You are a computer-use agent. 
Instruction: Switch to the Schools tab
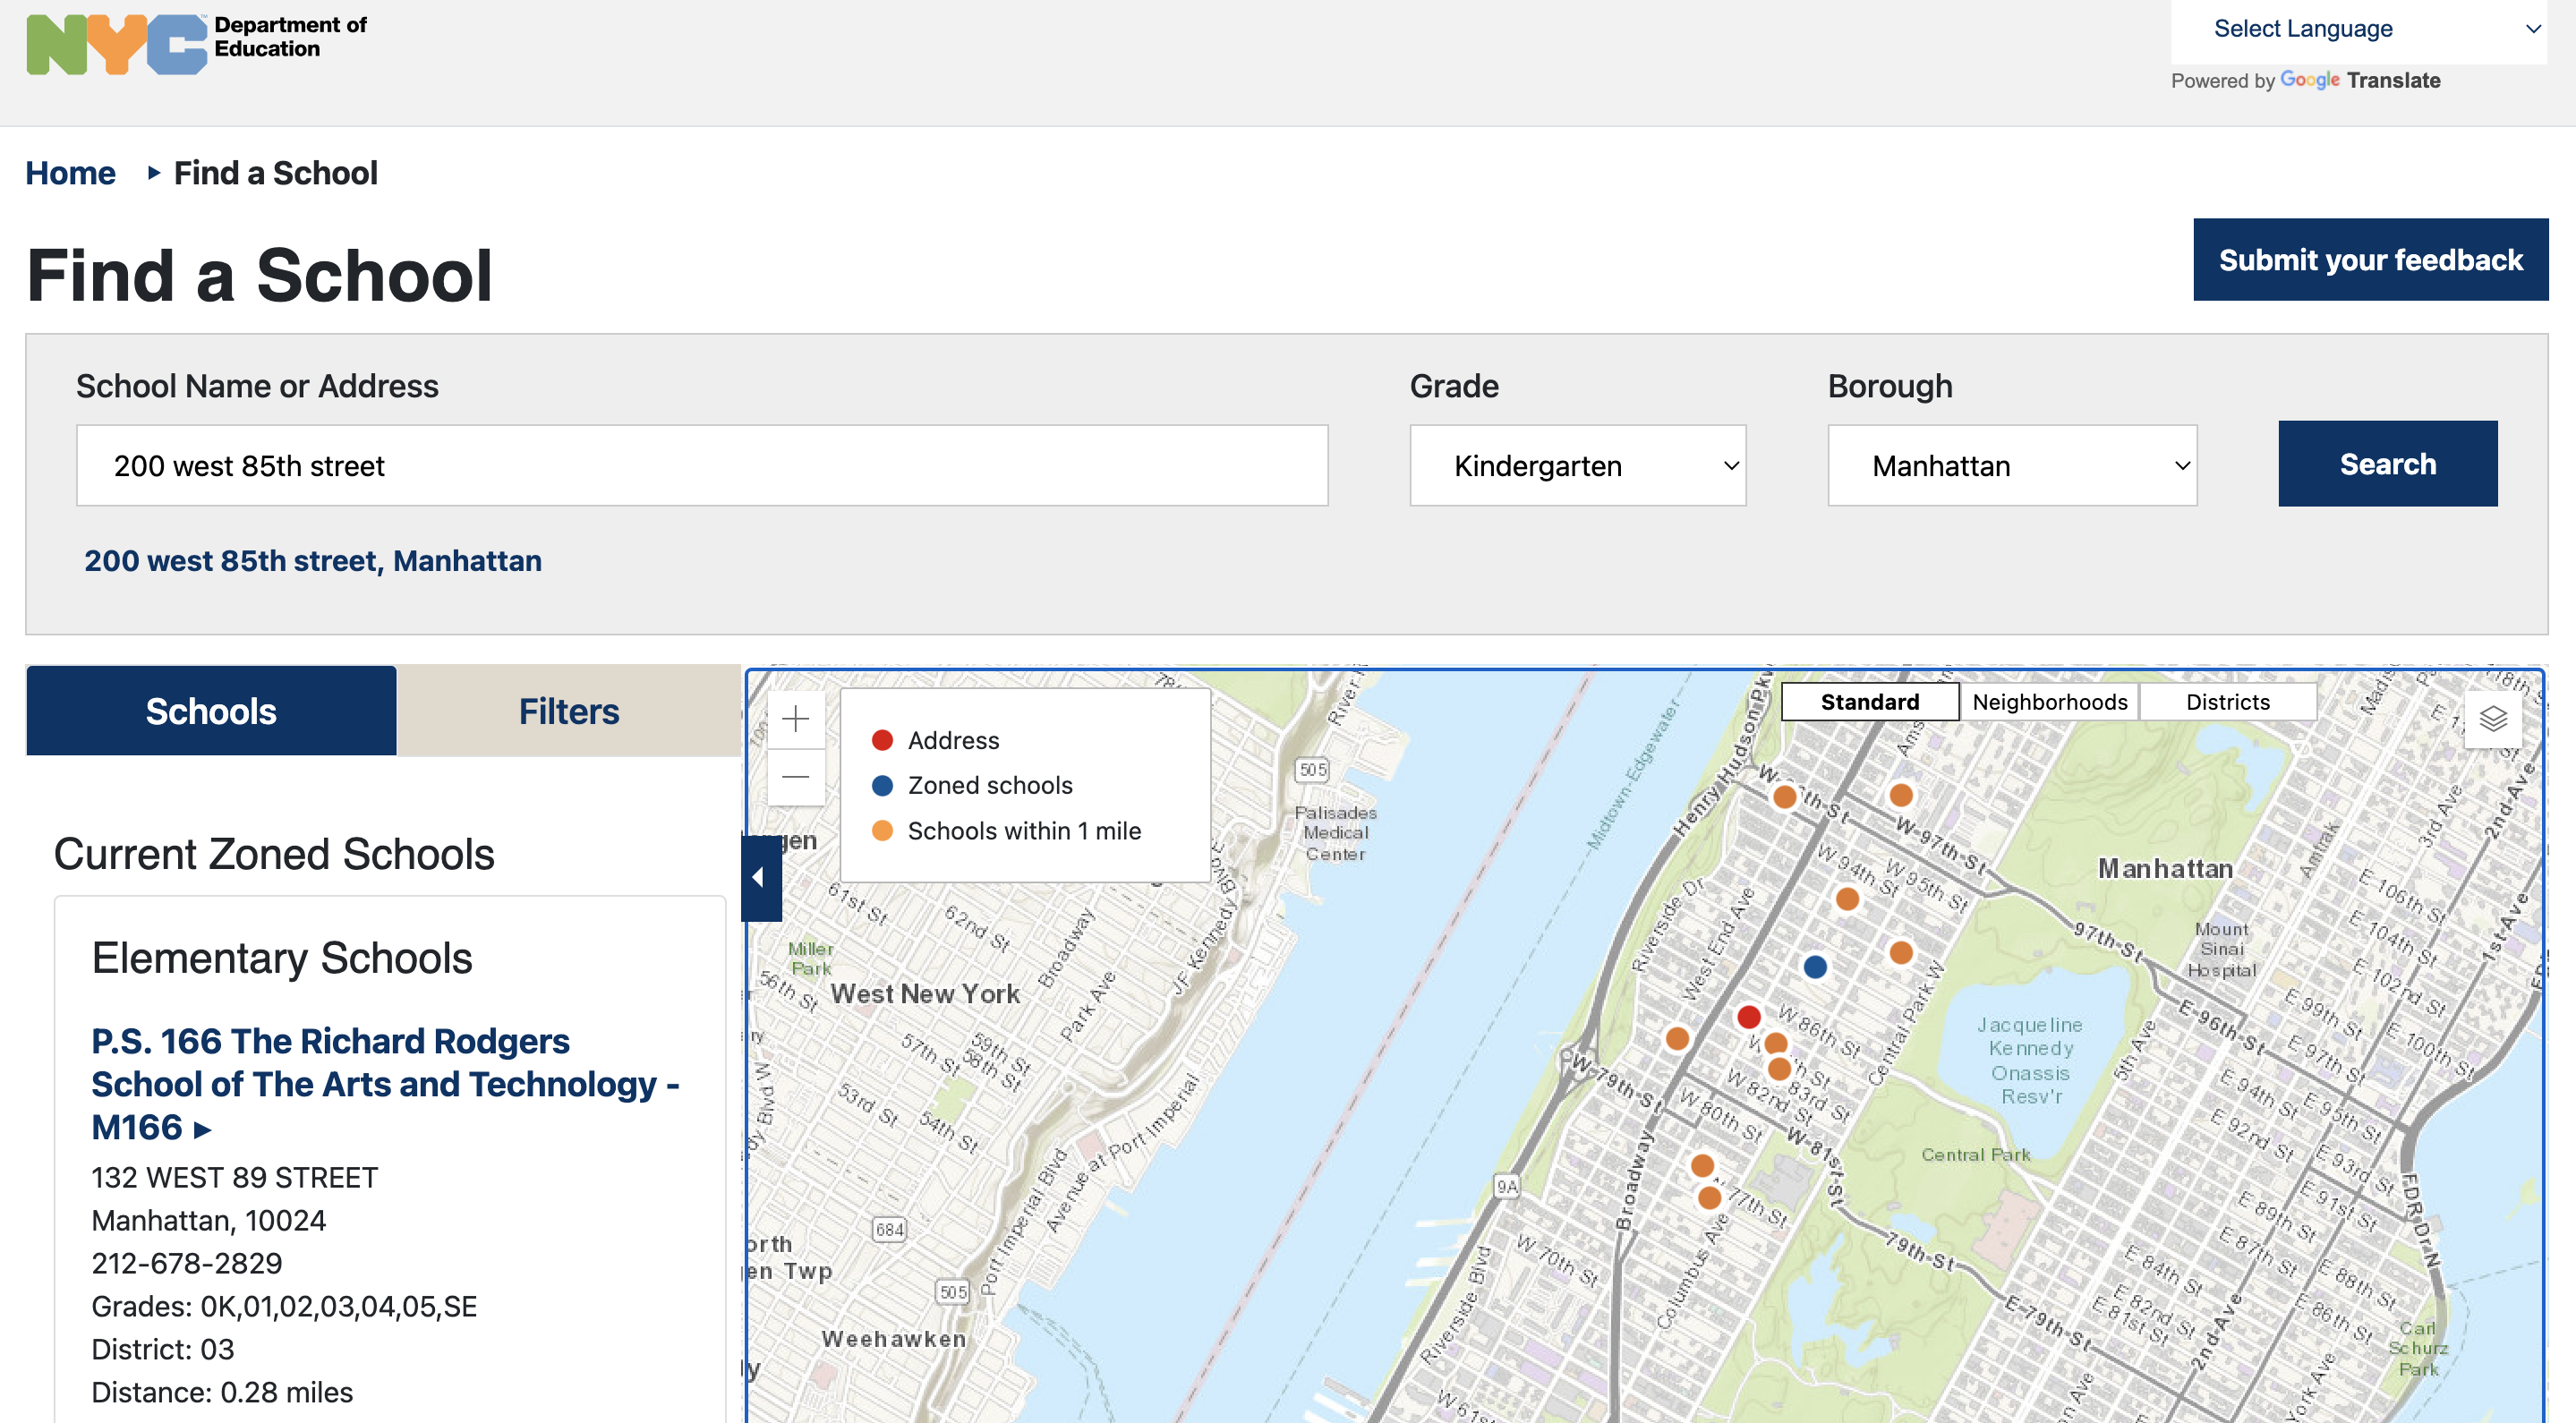point(211,710)
